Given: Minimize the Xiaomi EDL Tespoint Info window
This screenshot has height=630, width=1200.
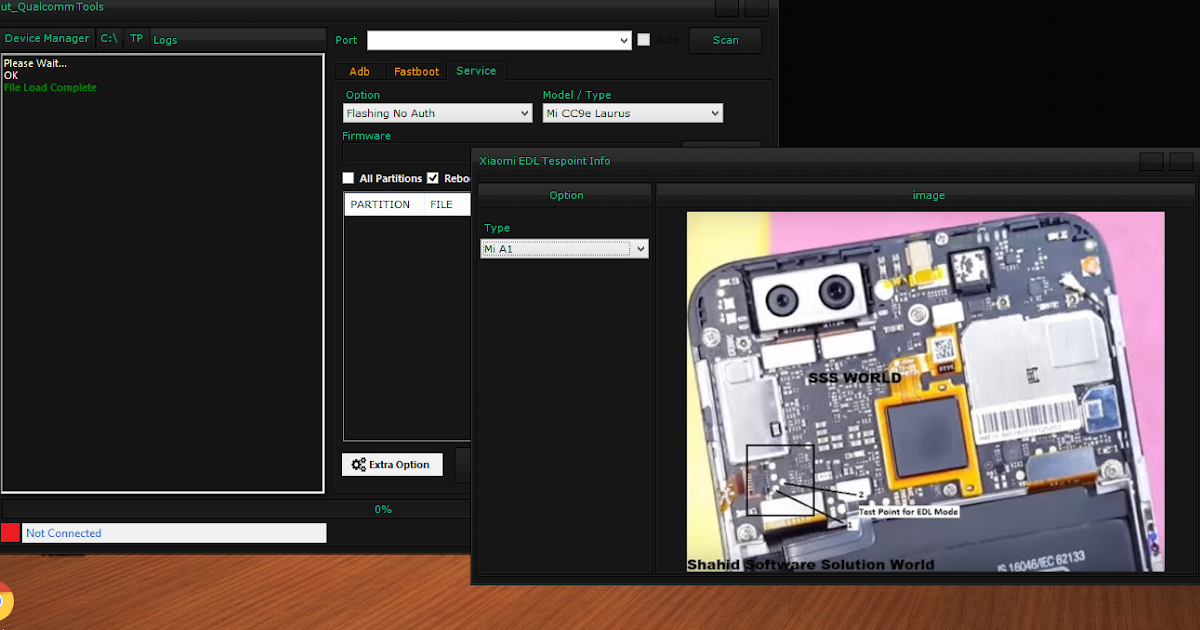Looking at the screenshot, I should click(1152, 161).
